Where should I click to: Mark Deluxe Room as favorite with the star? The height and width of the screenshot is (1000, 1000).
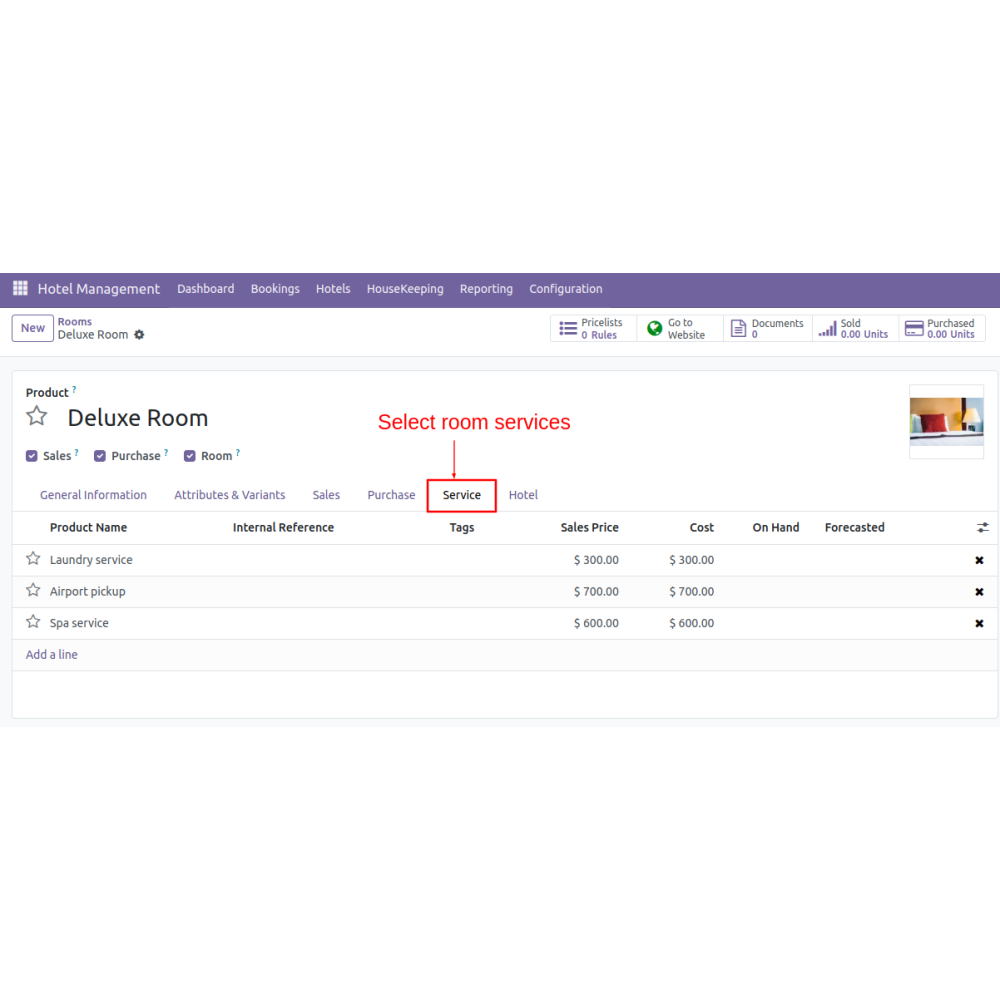tap(37, 417)
